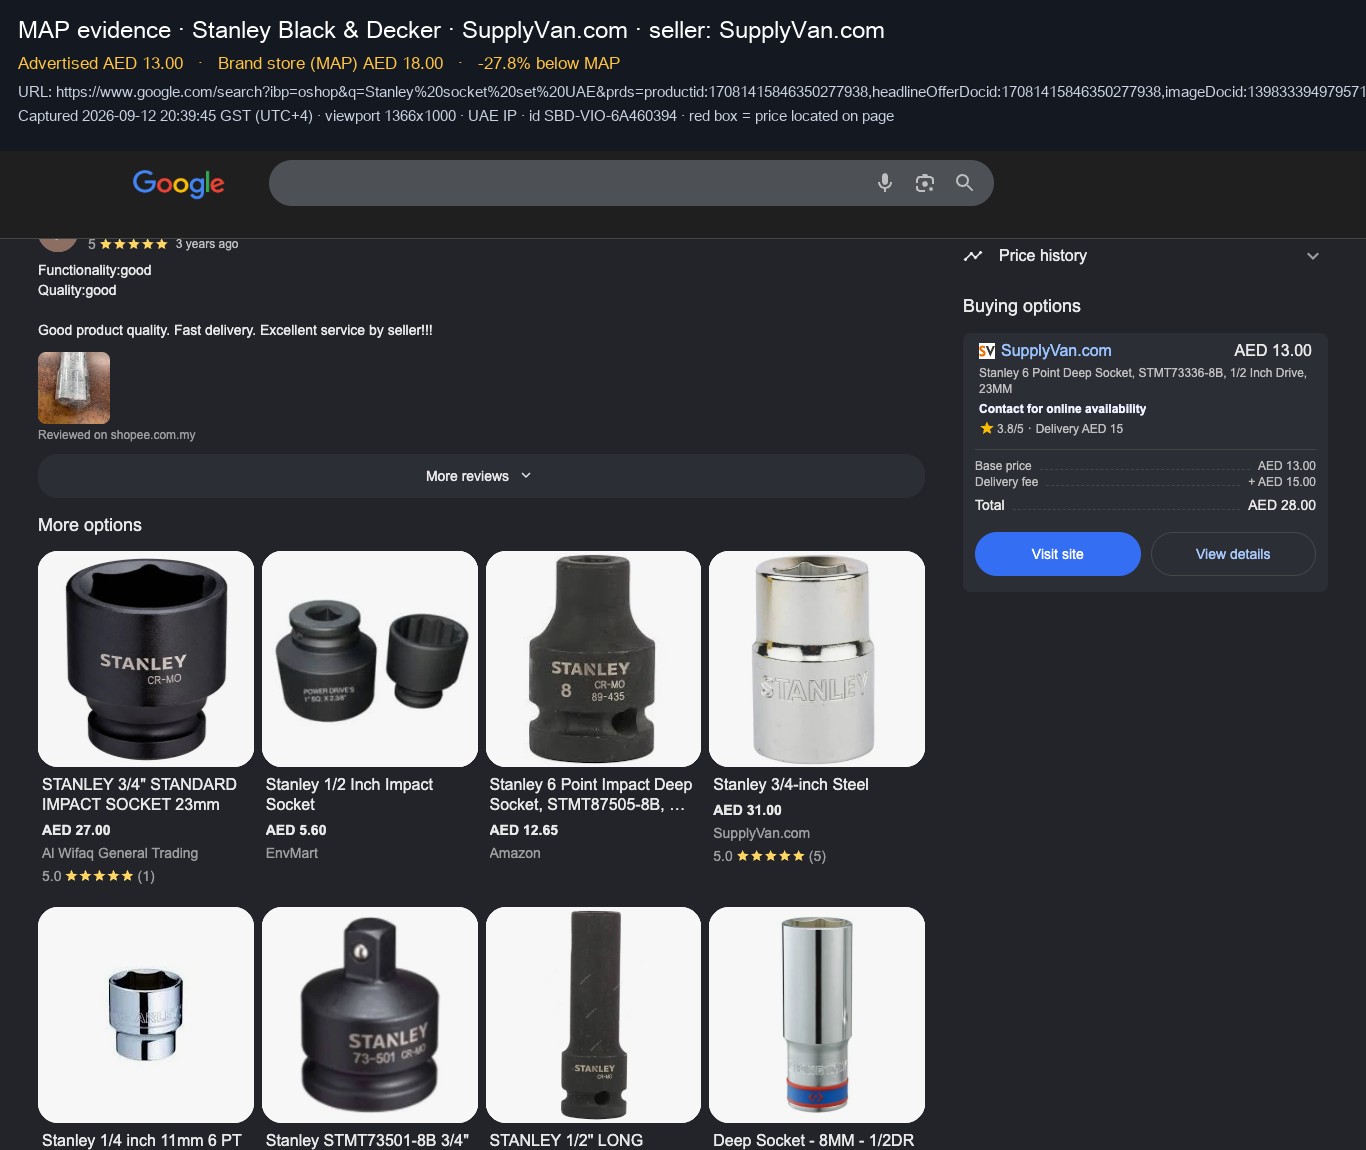Open Stanley 1/4 inch 11mm 6 PT title
The height and width of the screenshot is (1150, 1366).
(142, 1140)
